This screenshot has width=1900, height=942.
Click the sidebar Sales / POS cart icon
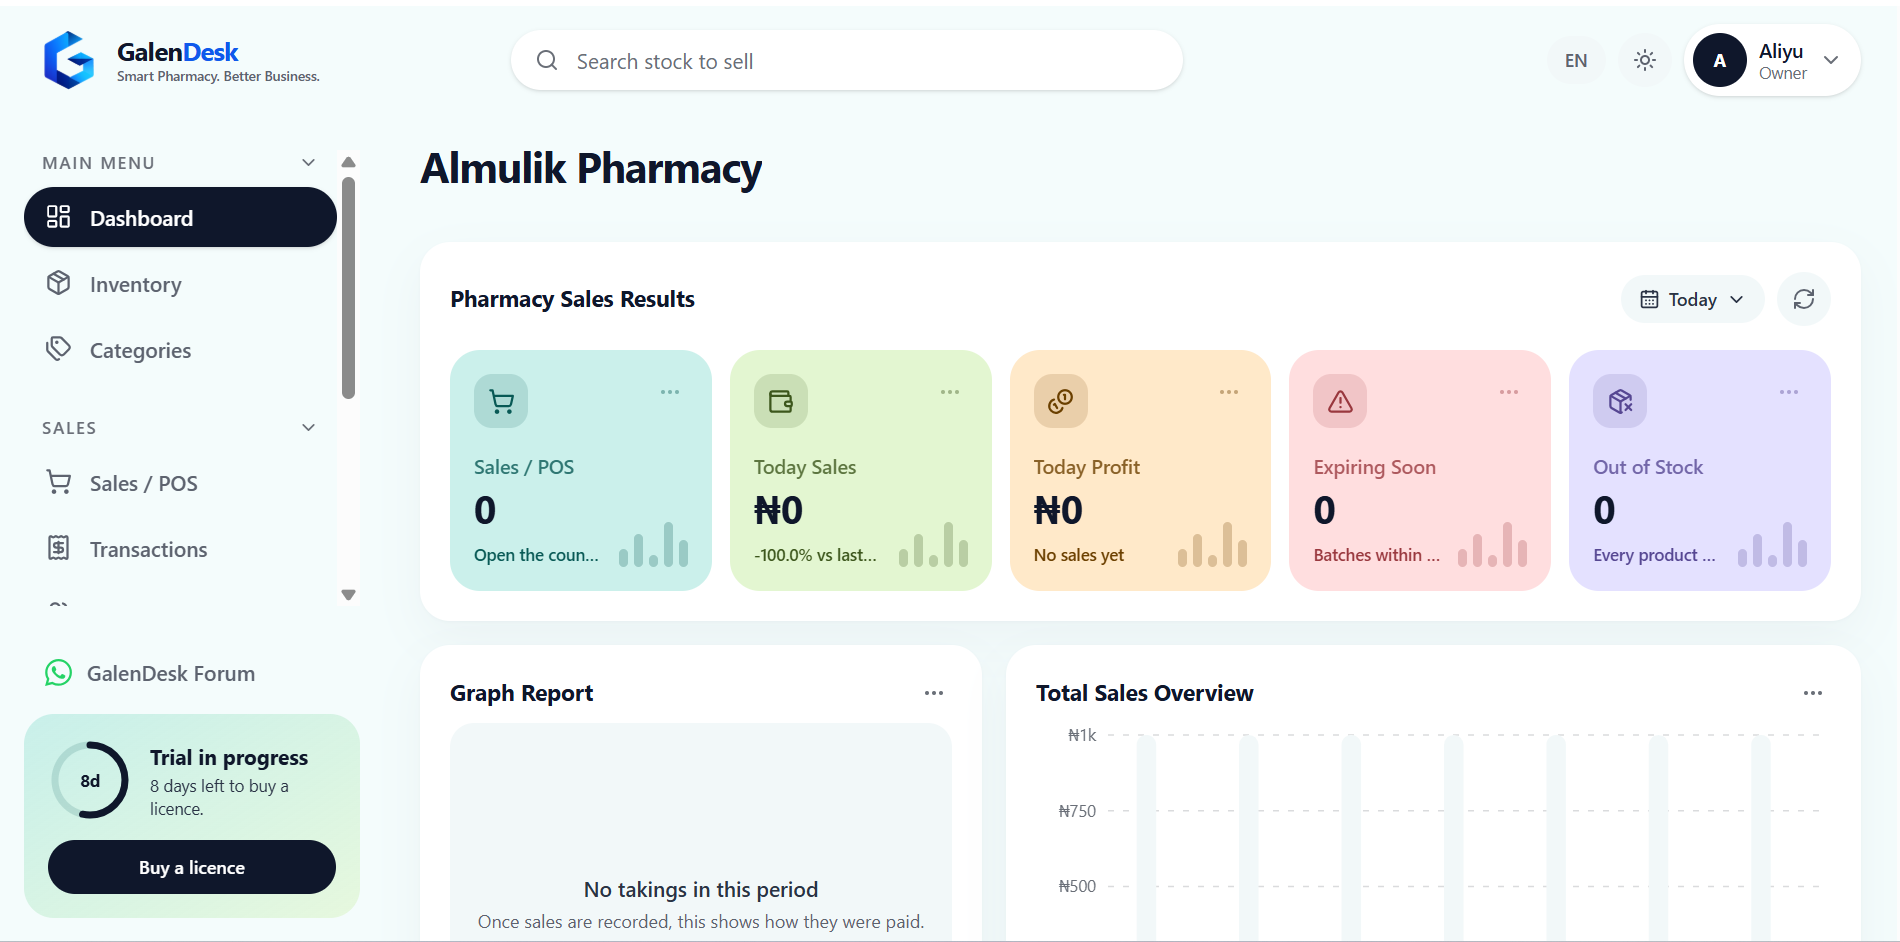tap(59, 482)
